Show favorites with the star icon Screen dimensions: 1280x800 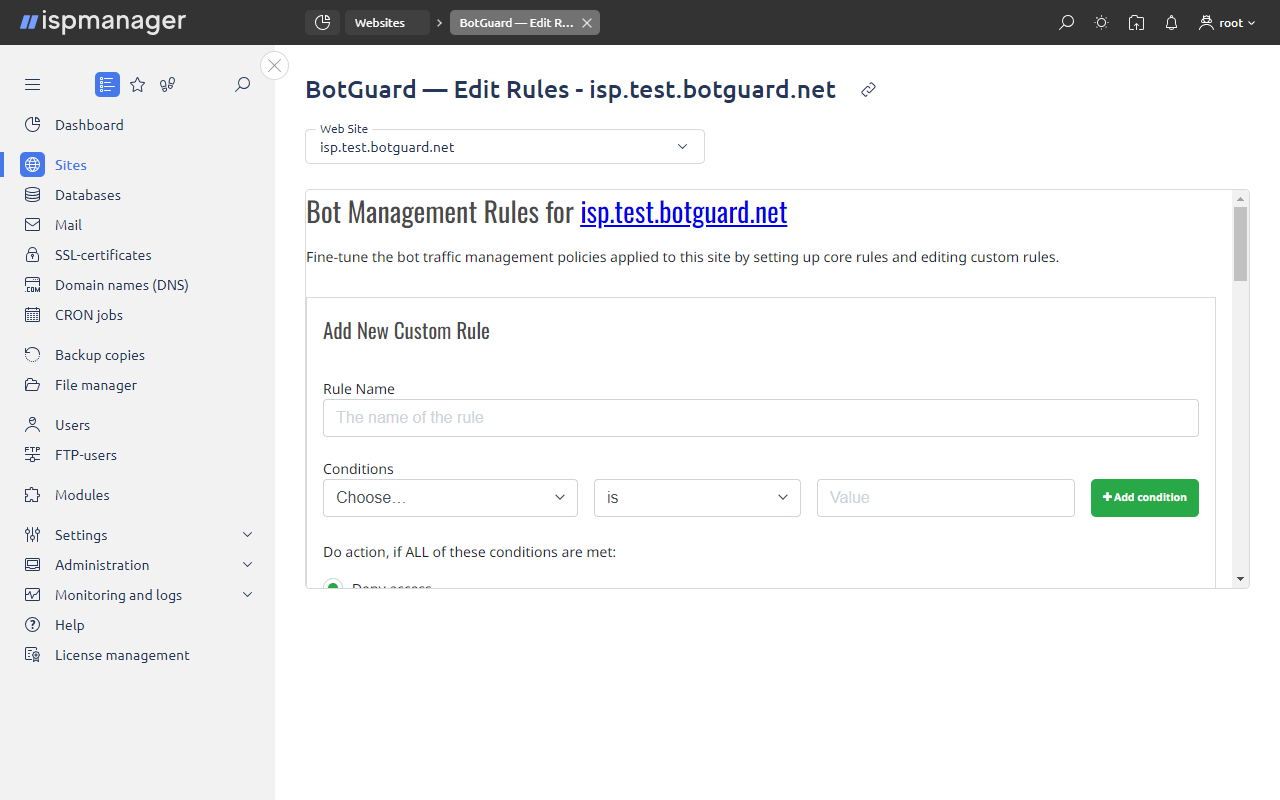[138, 85]
